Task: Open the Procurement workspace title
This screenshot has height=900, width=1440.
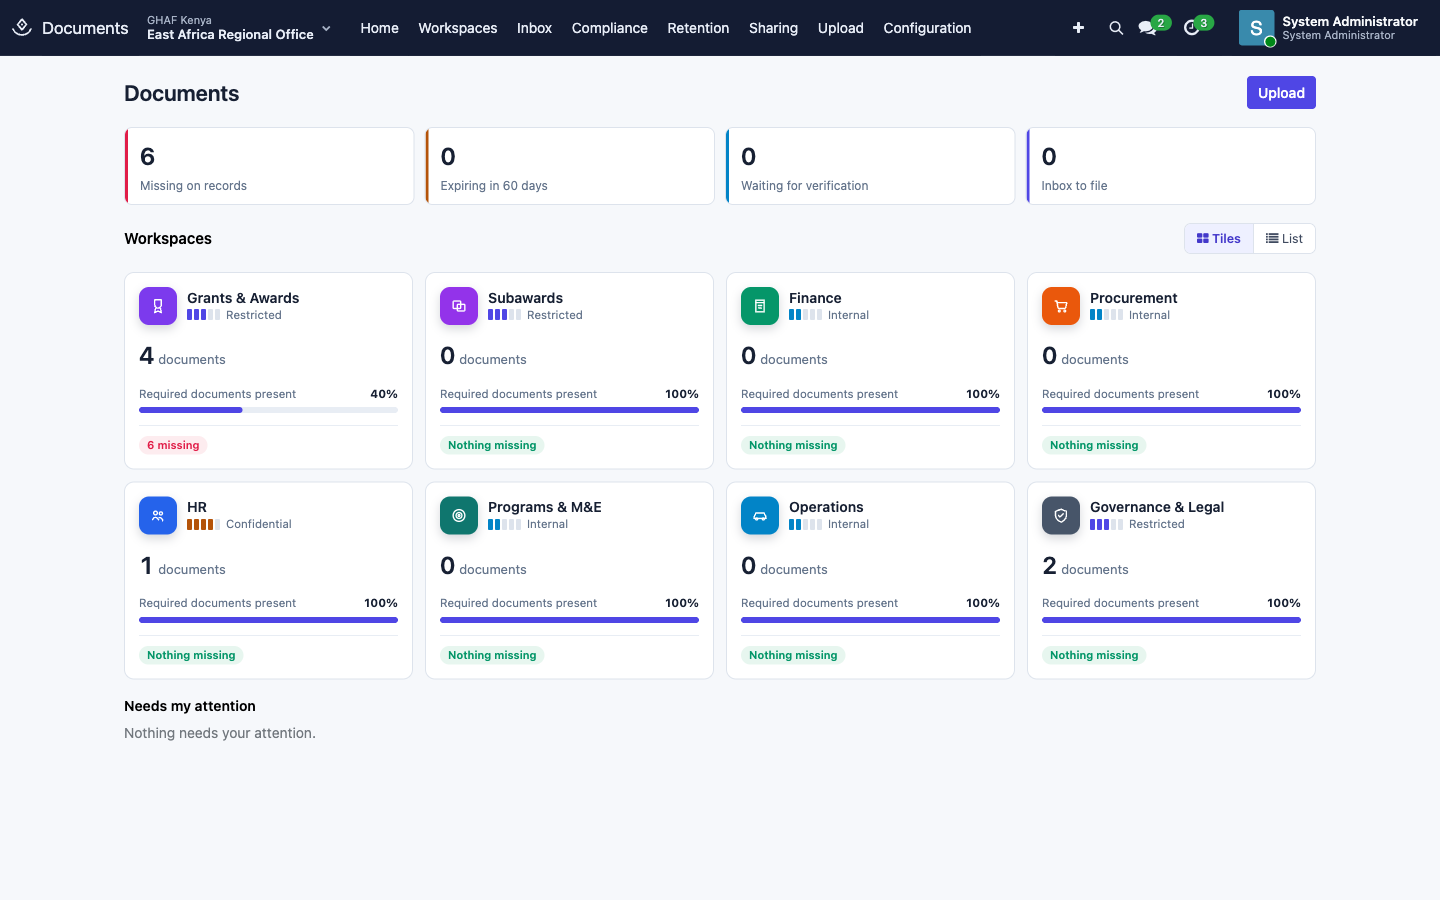Action: point(1134,298)
